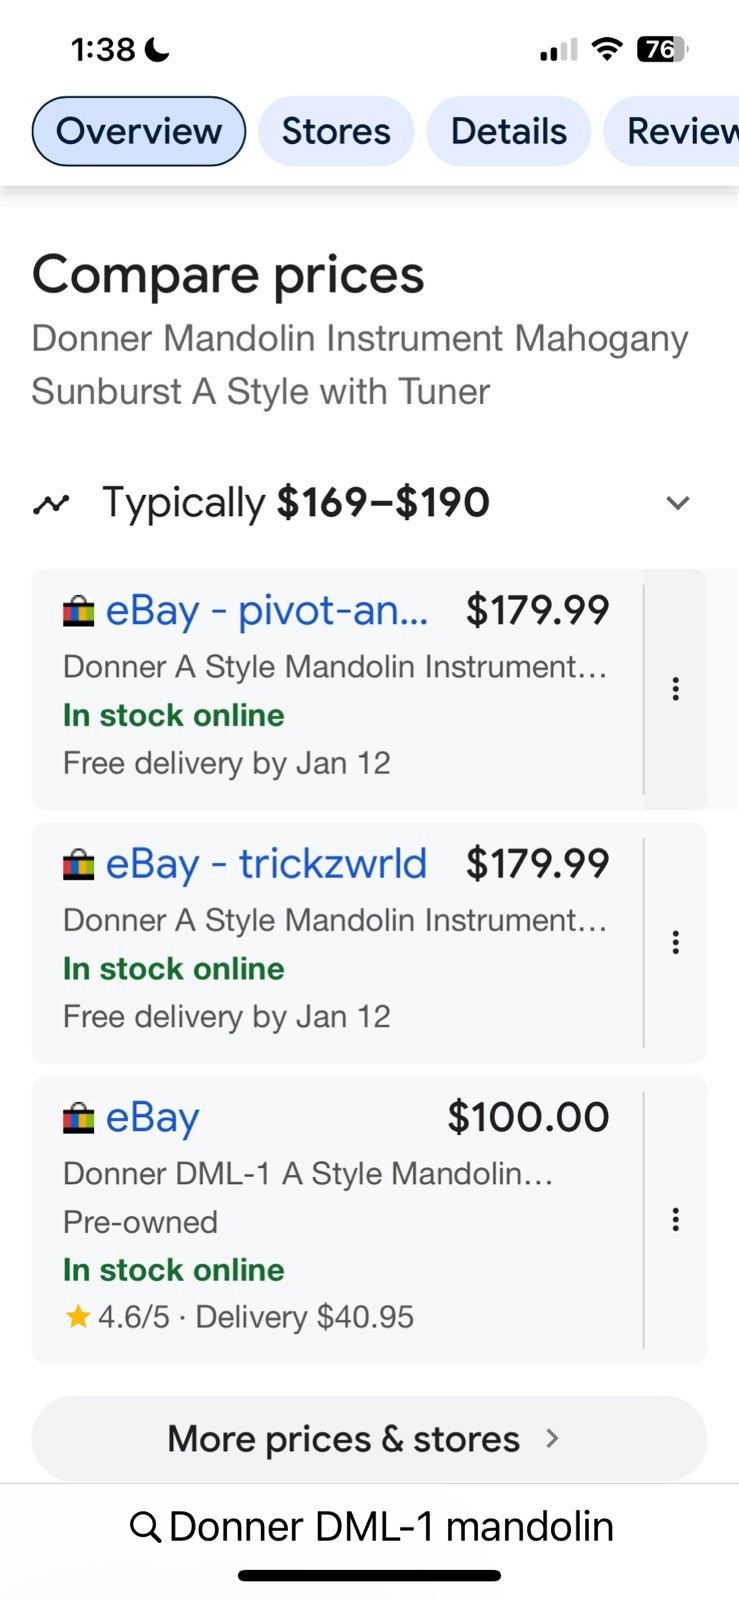Image resolution: width=739 pixels, height=1600 pixels.
Task: Switch to the Details tab
Action: pos(509,131)
